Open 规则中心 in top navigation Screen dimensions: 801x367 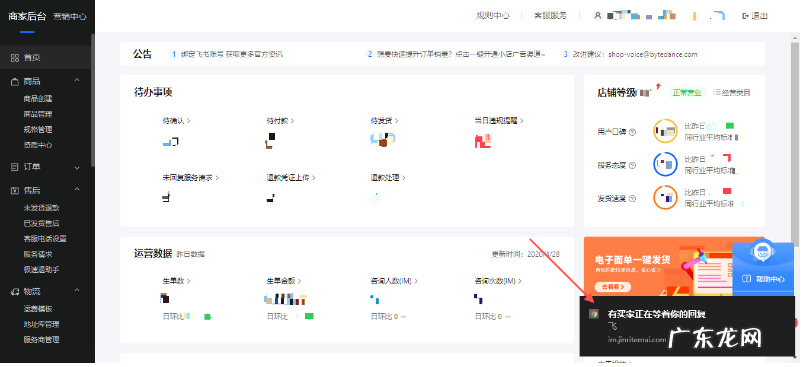coord(493,16)
